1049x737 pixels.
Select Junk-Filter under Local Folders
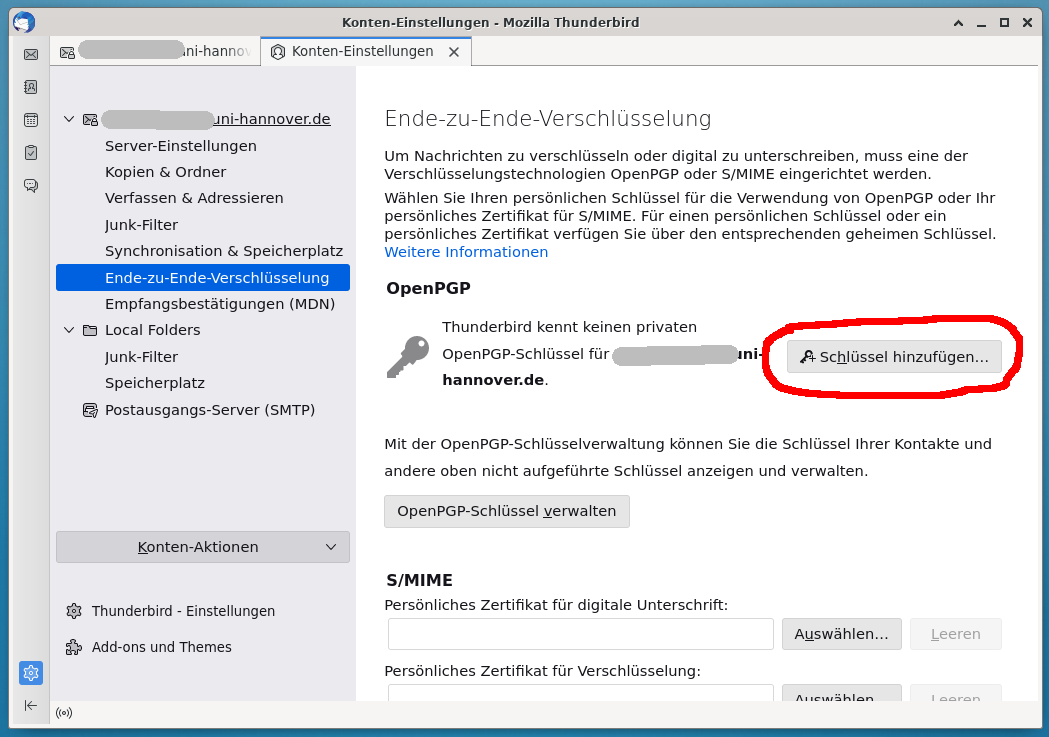point(141,357)
